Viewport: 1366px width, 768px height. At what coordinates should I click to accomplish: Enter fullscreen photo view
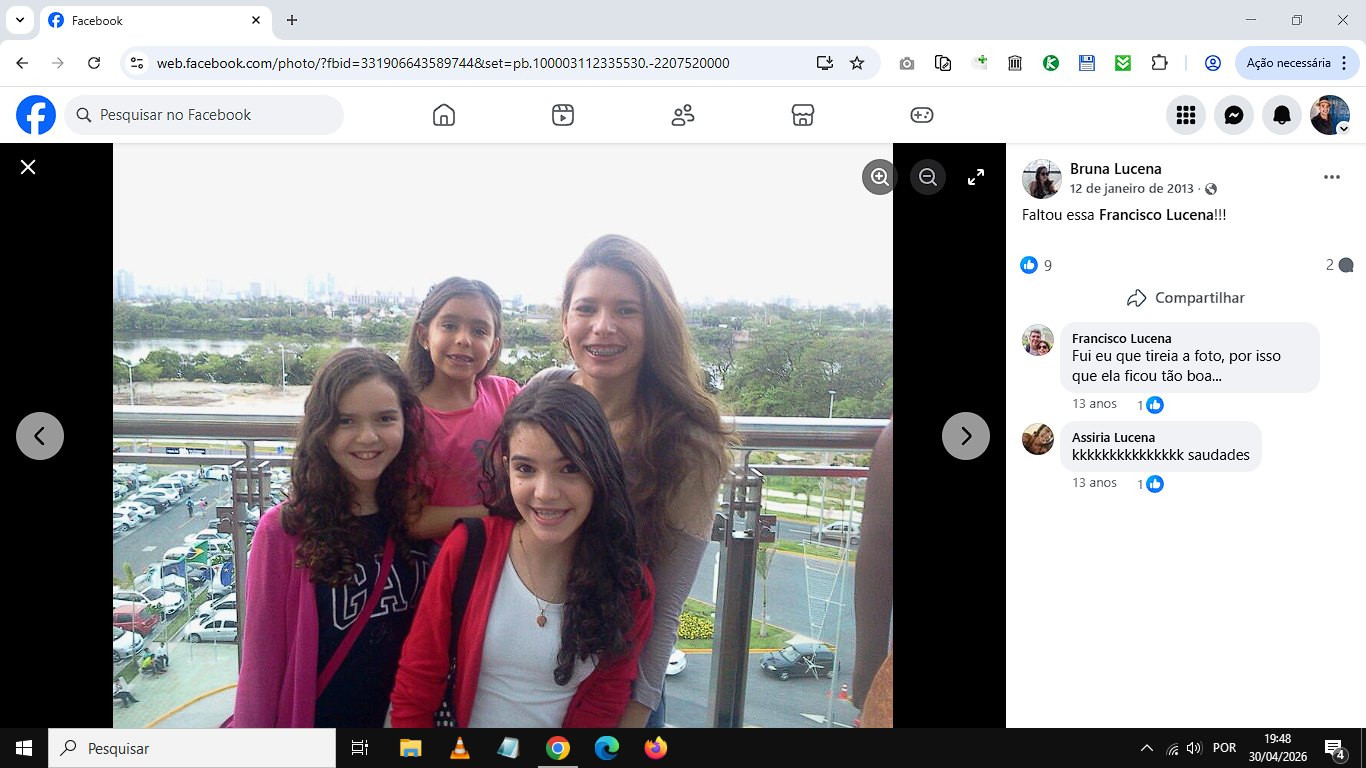[x=976, y=177]
